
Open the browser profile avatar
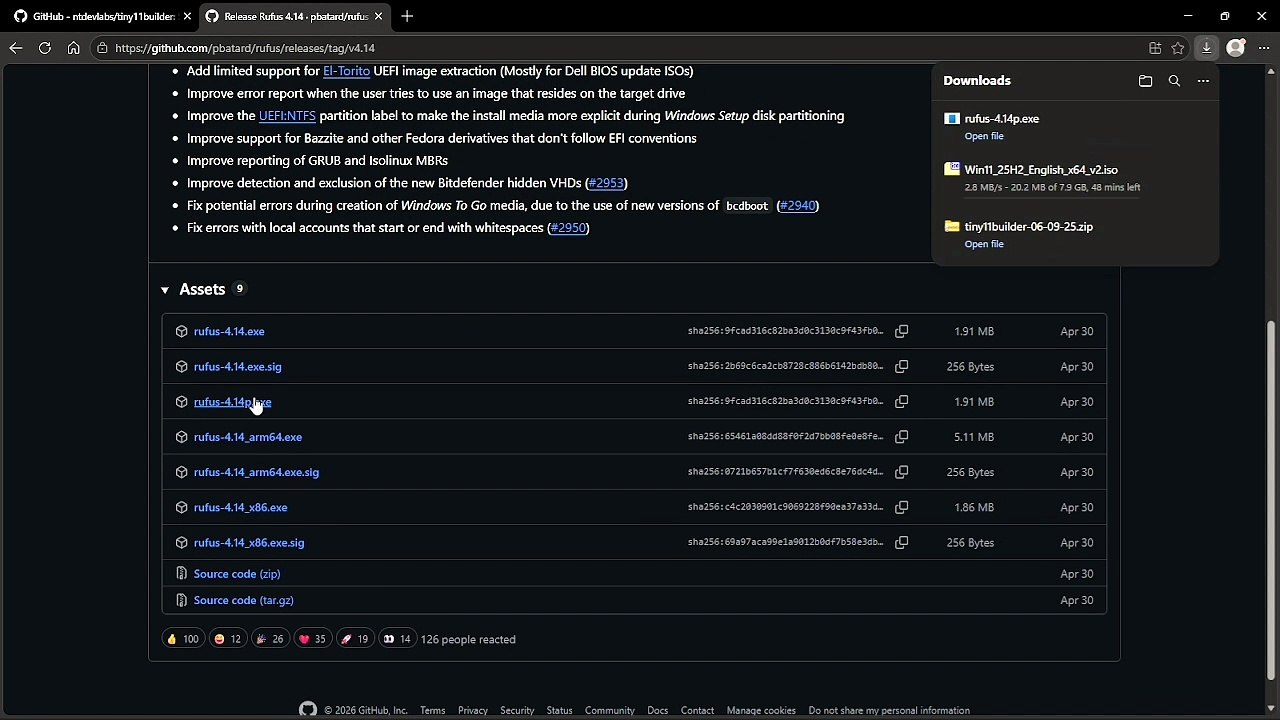point(1236,48)
